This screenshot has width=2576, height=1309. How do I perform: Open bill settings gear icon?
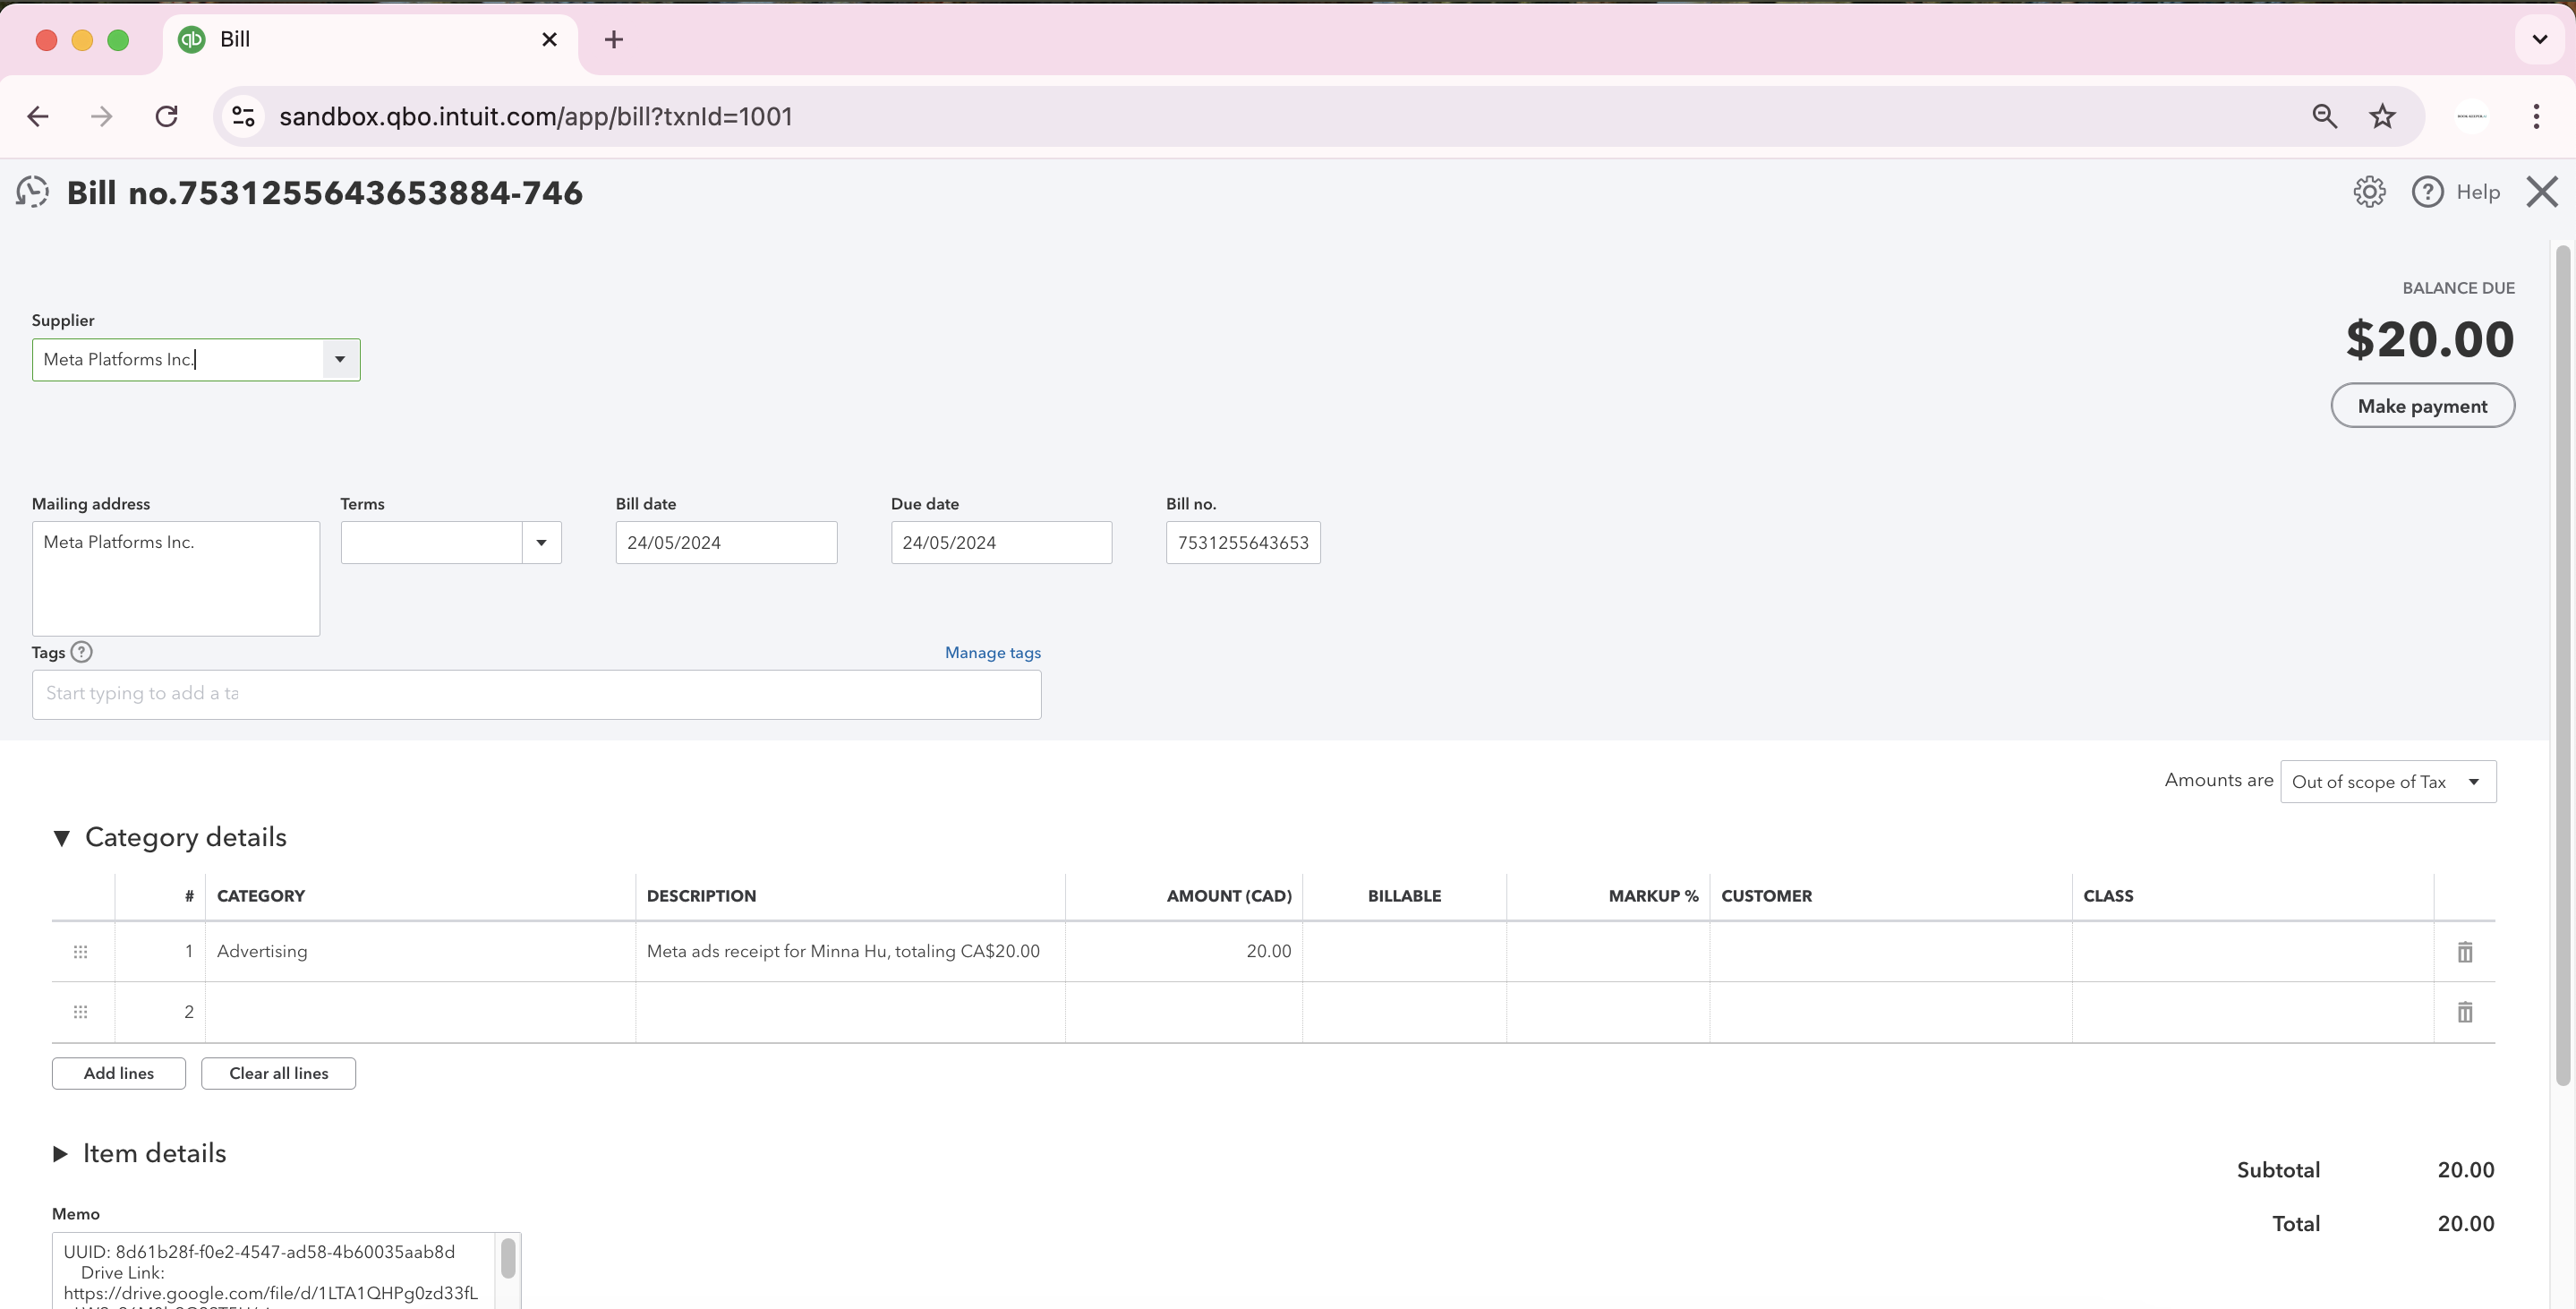2369,192
